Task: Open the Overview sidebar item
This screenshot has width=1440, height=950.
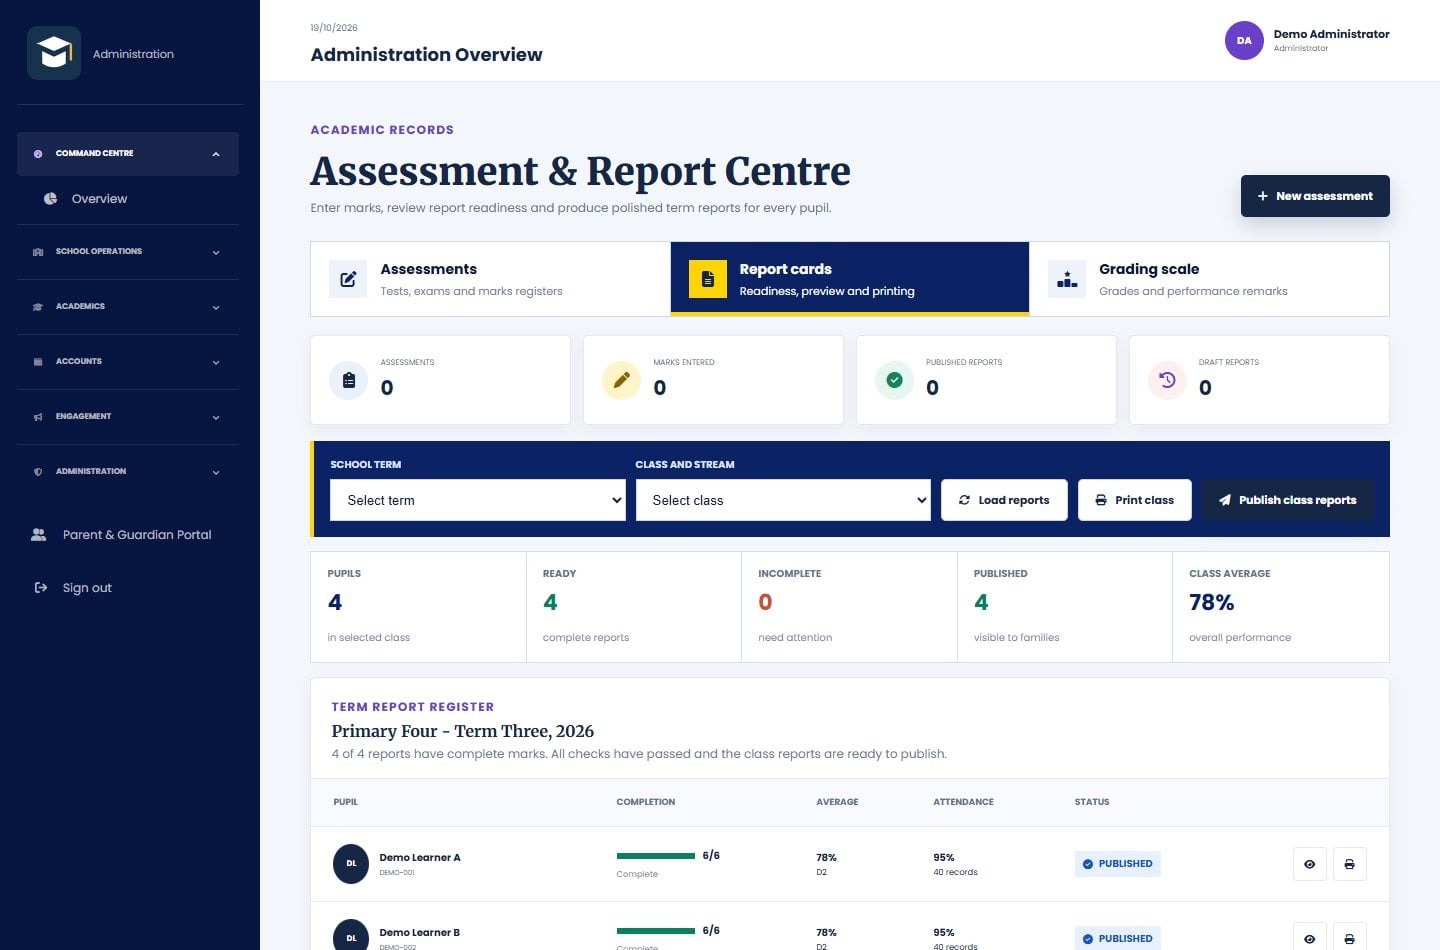Action: click(x=128, y=199)
